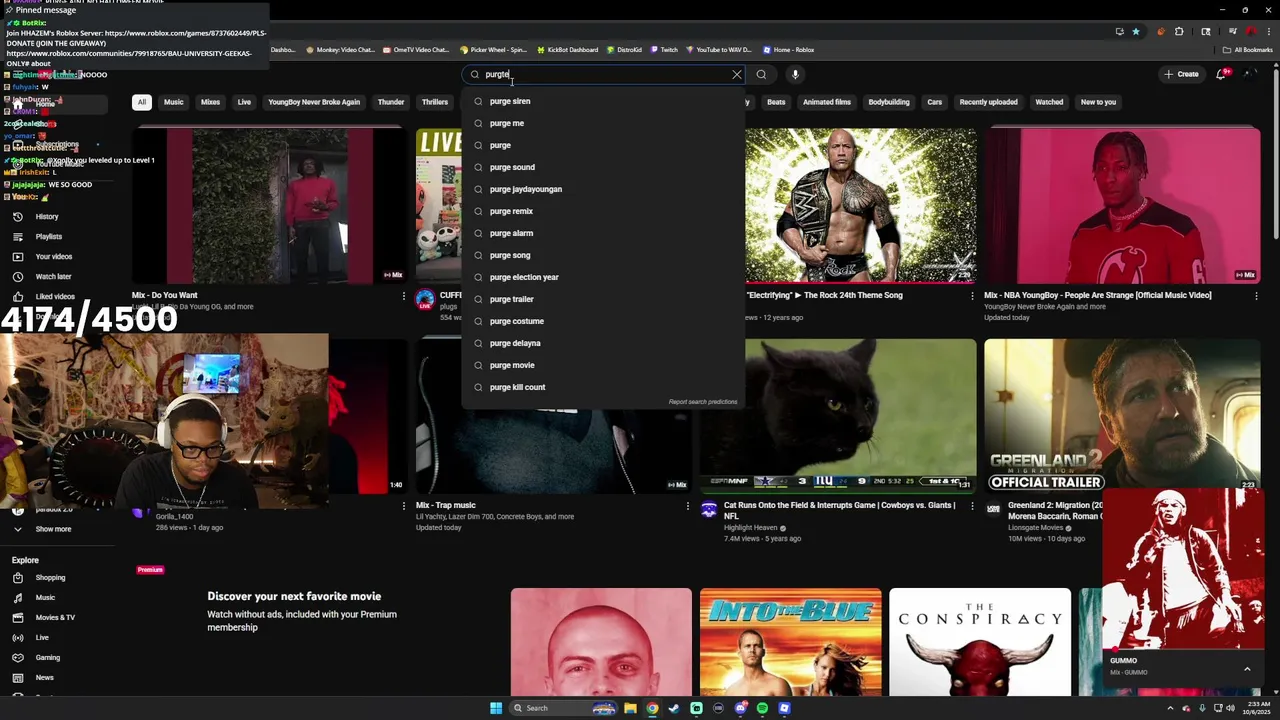The height and width of the screenshot is (720, 1280).
Task: Open the All Bookmarks folder
Action: (x=1247, y=50)
